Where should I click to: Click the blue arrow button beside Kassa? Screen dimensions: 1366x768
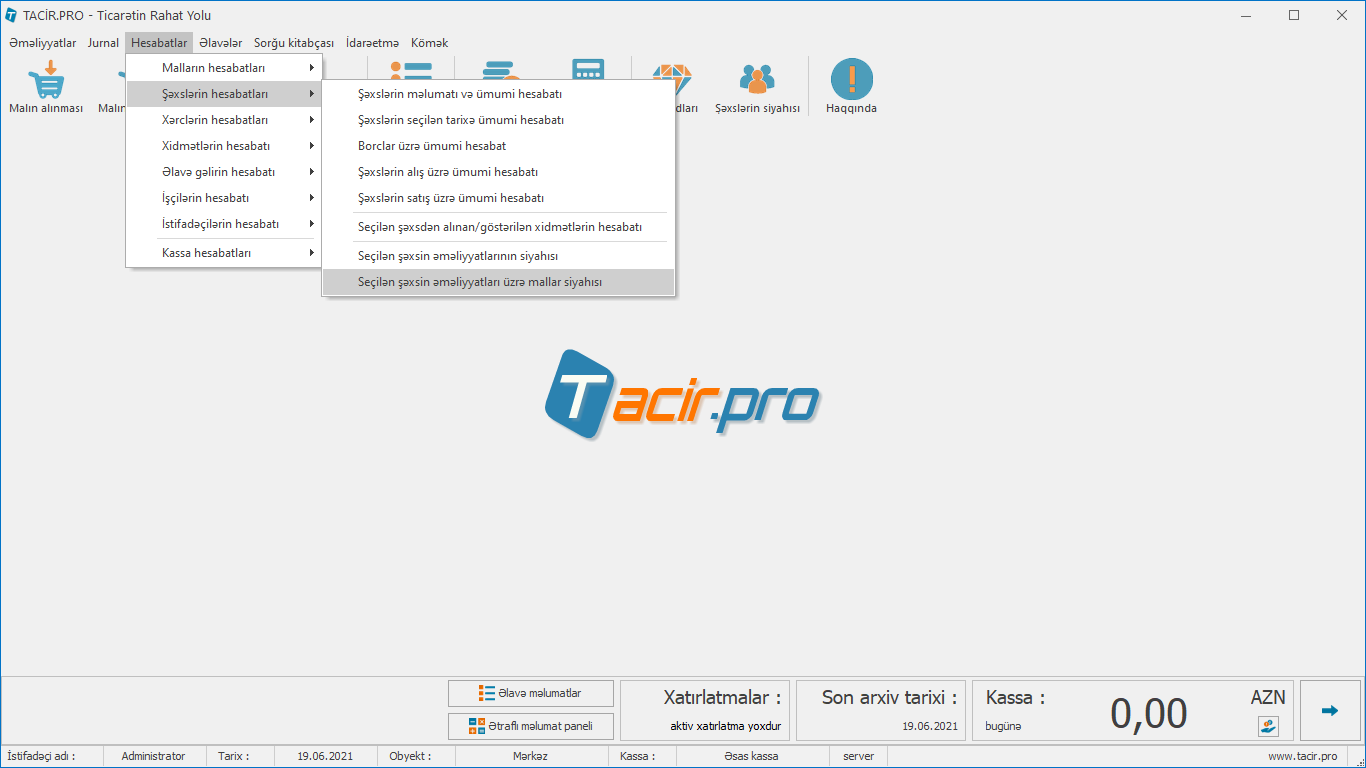(1329, 711)
